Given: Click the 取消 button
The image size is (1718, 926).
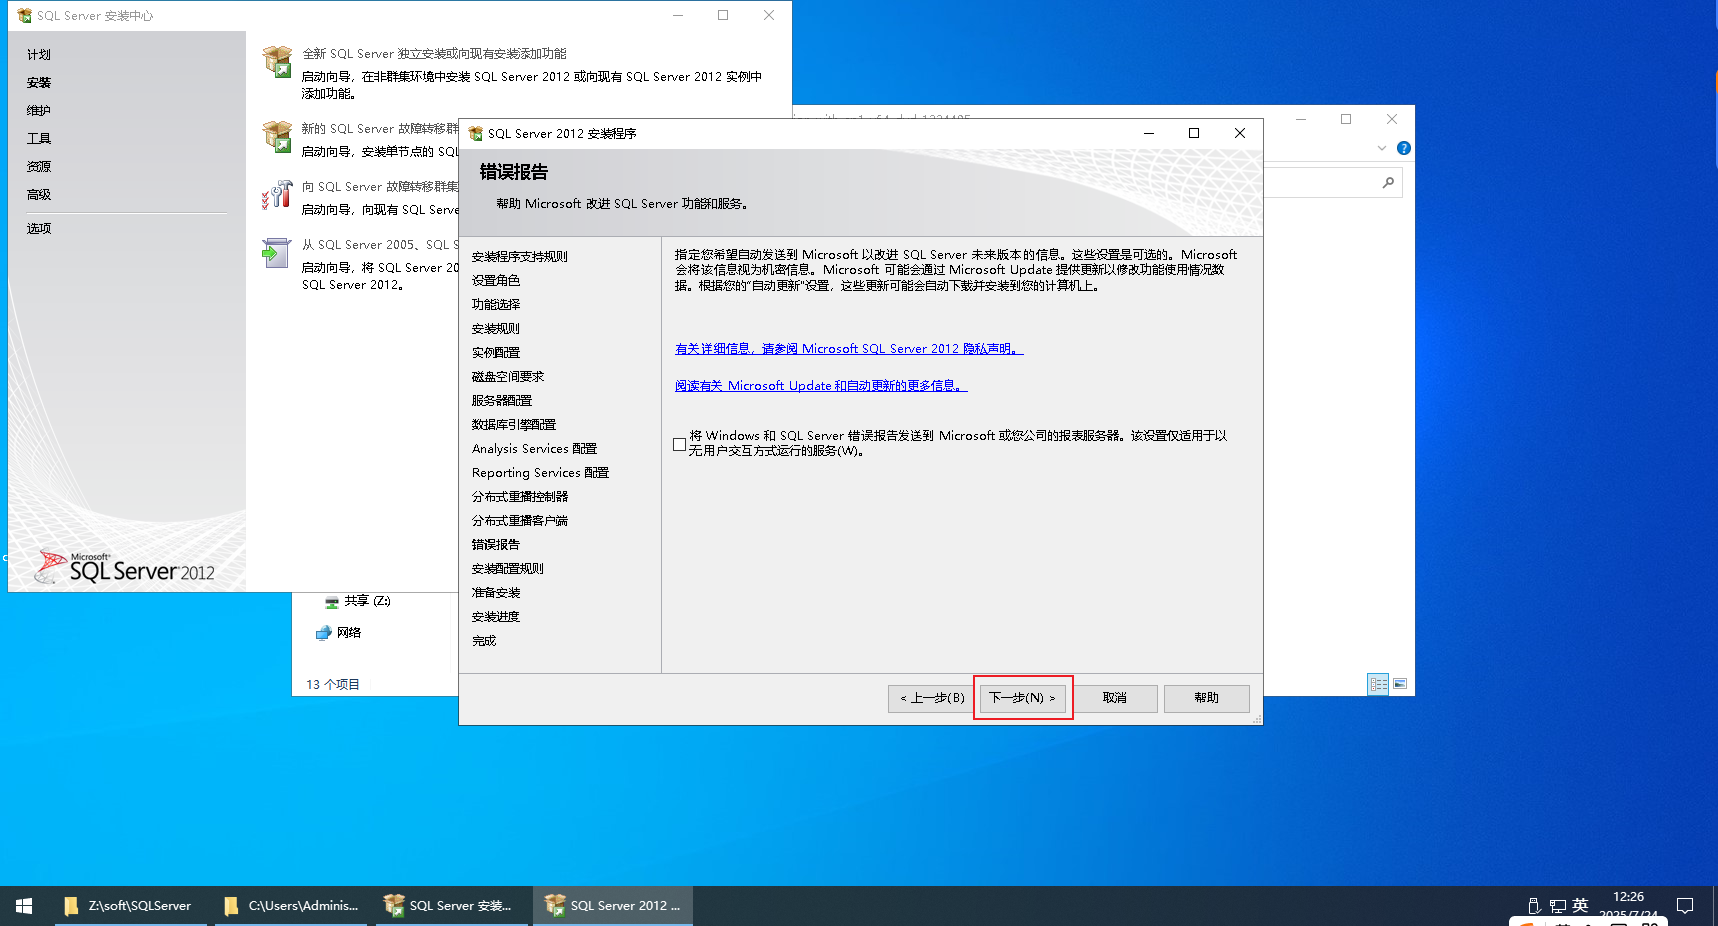Looking at the screenshot, I should coord(1115,698).
